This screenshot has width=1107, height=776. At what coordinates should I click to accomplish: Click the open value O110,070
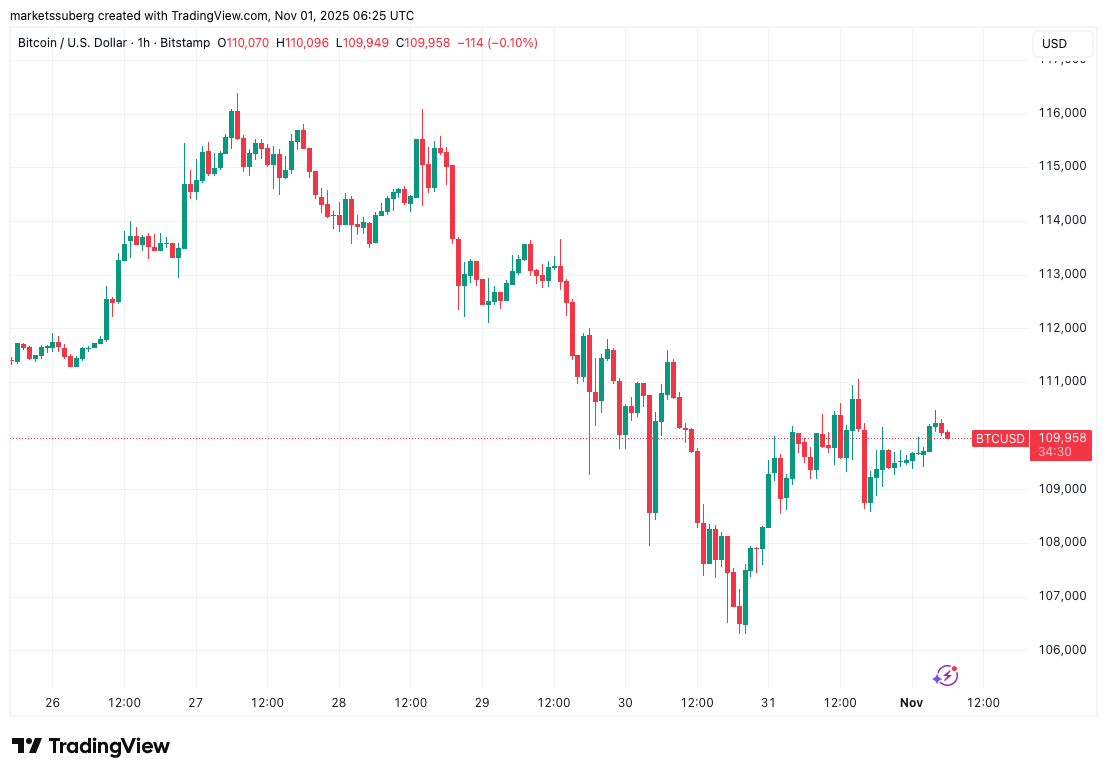point(245,43)
